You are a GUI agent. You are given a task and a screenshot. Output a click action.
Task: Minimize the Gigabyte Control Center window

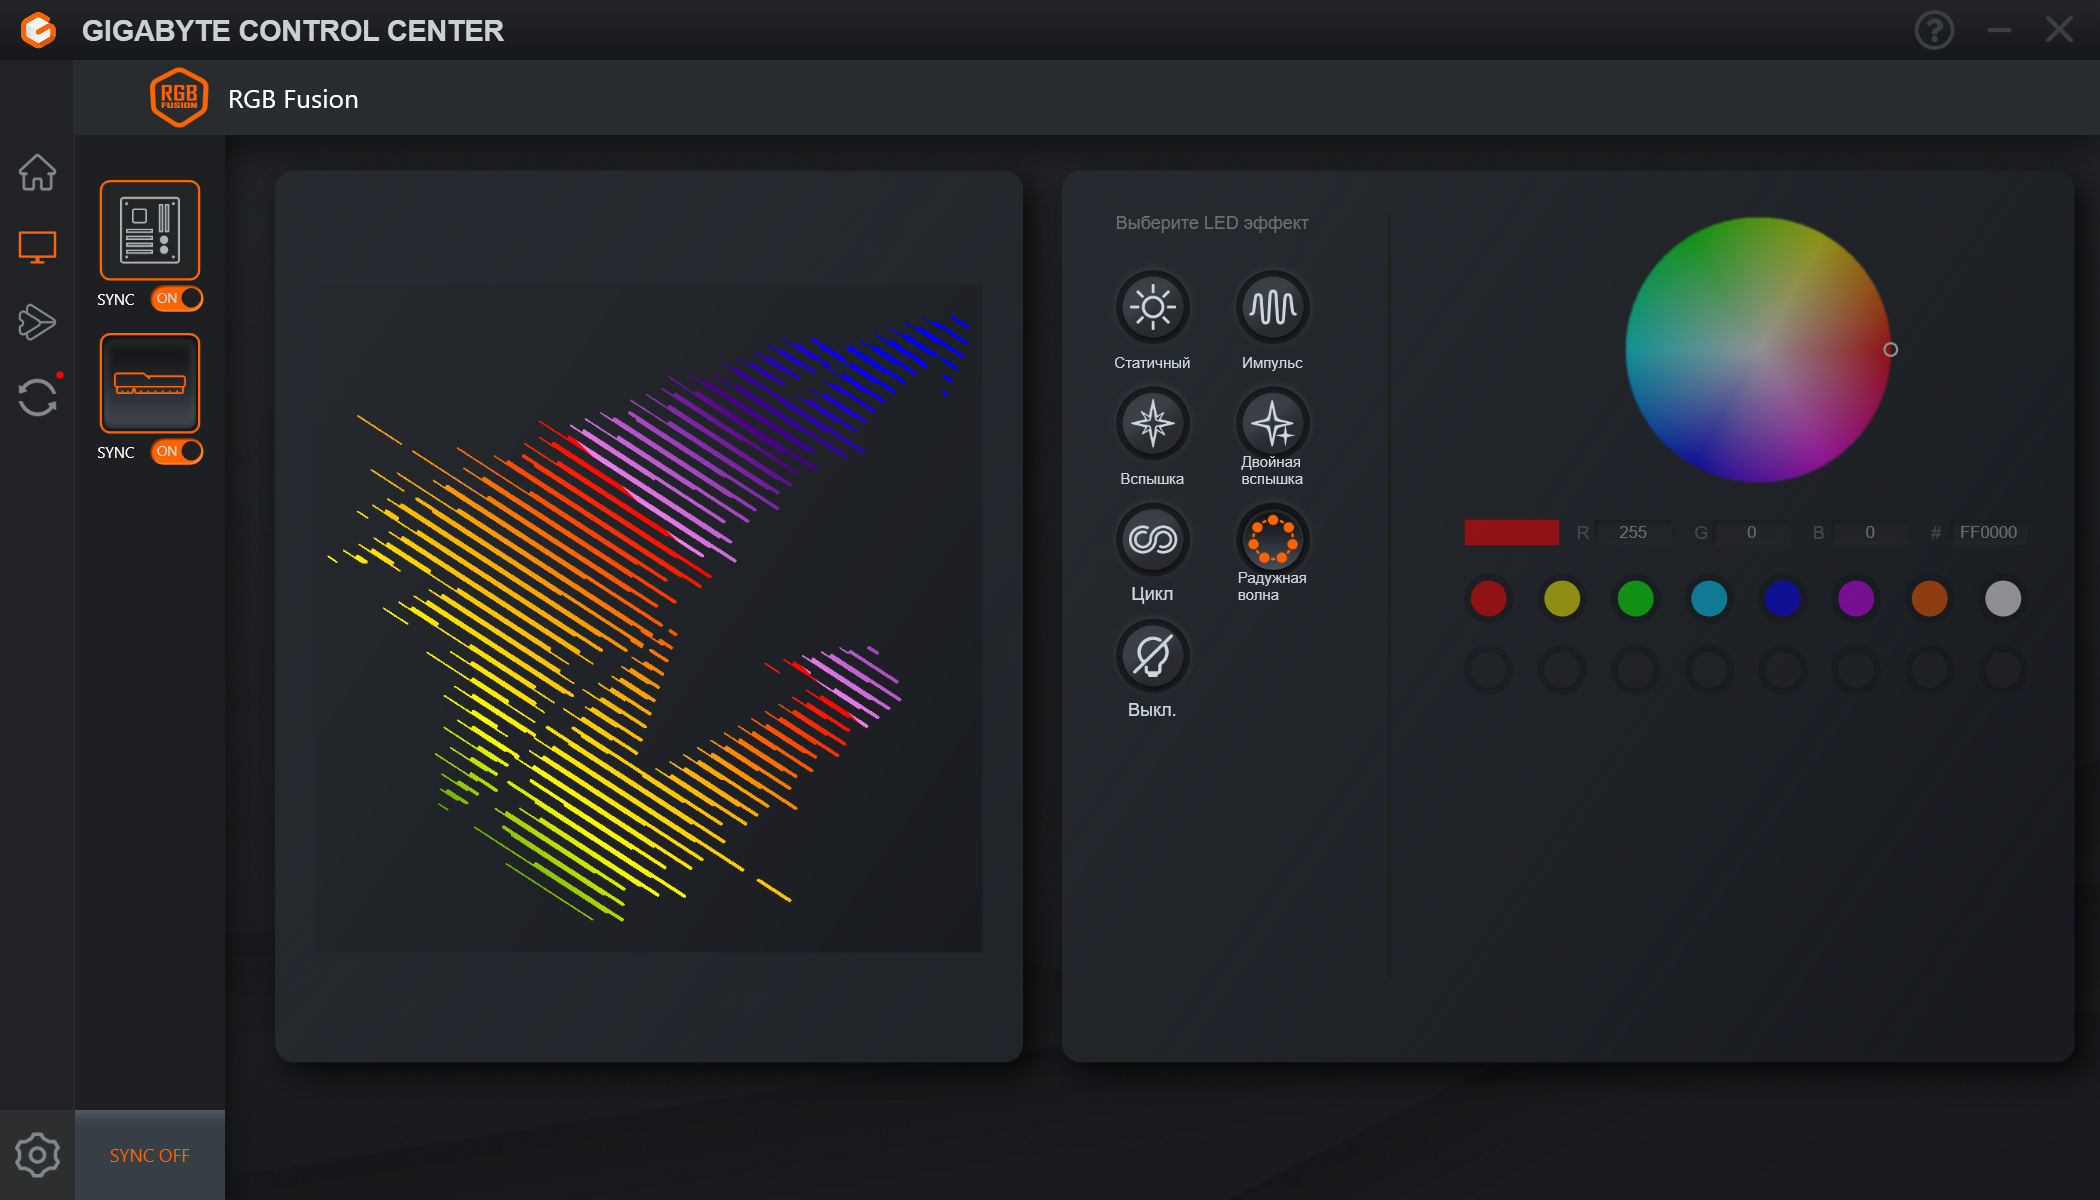[1999, 30]
